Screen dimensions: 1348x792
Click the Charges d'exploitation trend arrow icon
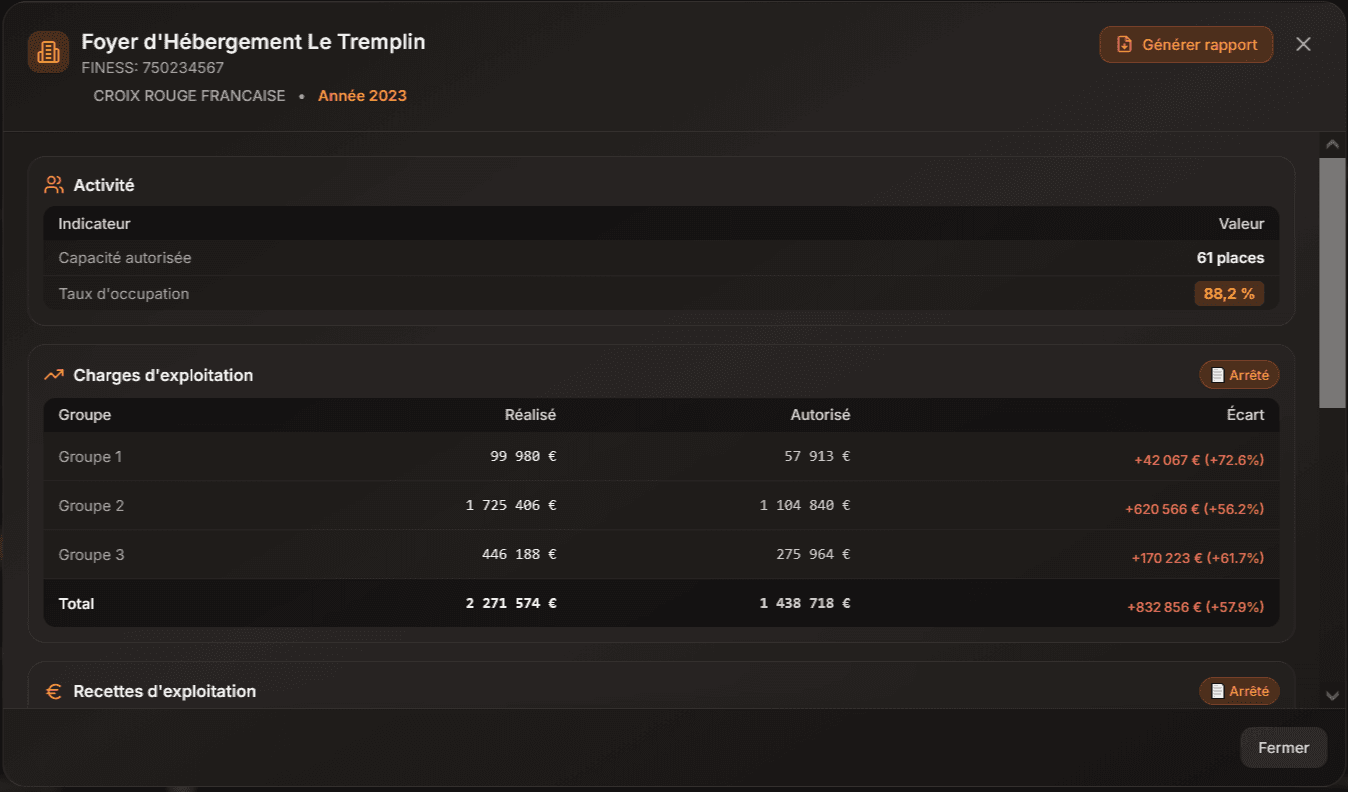[x=54, y=375]
